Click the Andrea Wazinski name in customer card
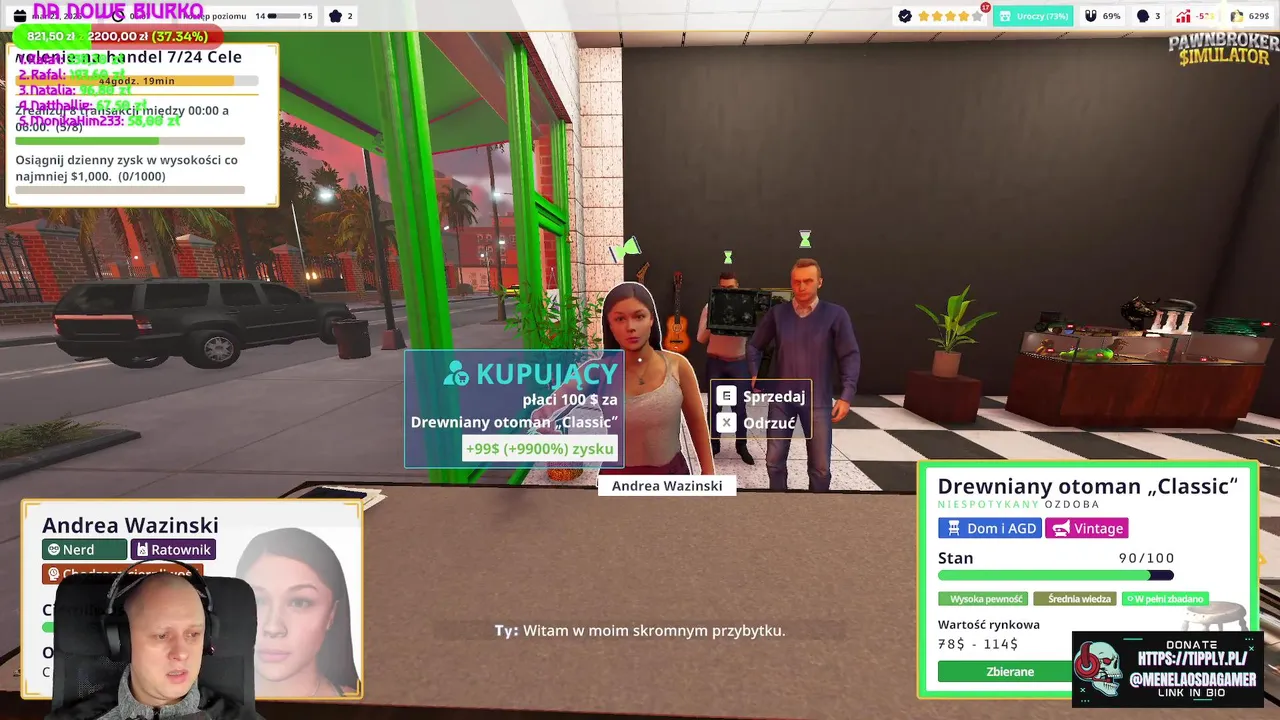Viewport: 1280px width, 720px height. point(130,525)
